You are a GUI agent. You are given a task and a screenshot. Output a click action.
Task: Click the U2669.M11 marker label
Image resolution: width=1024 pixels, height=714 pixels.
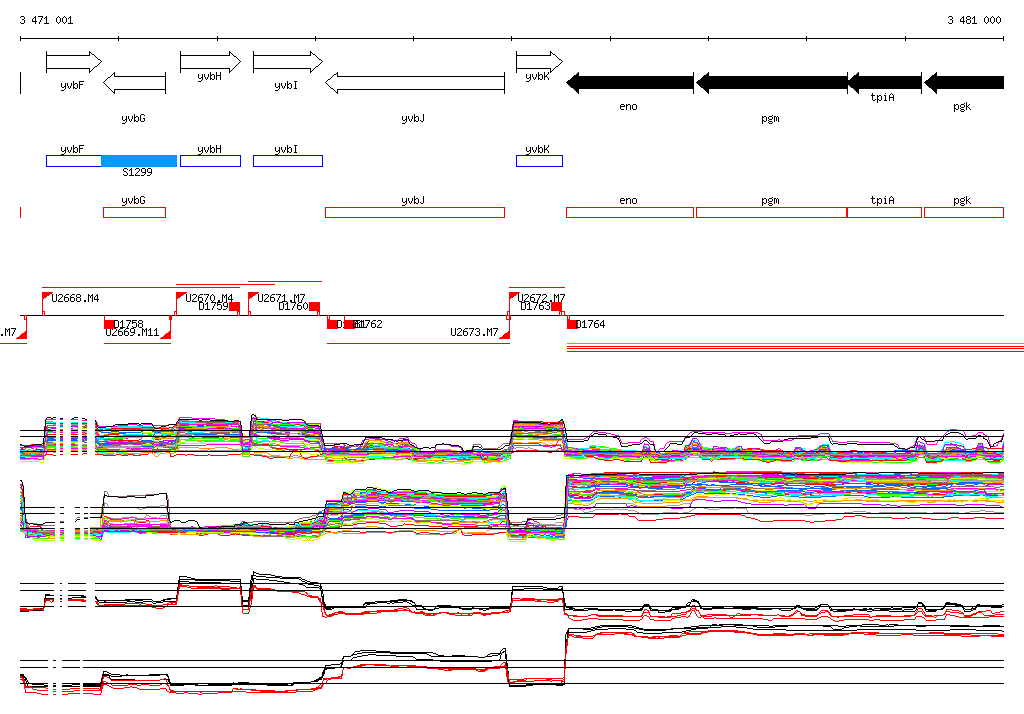(132, 333)
